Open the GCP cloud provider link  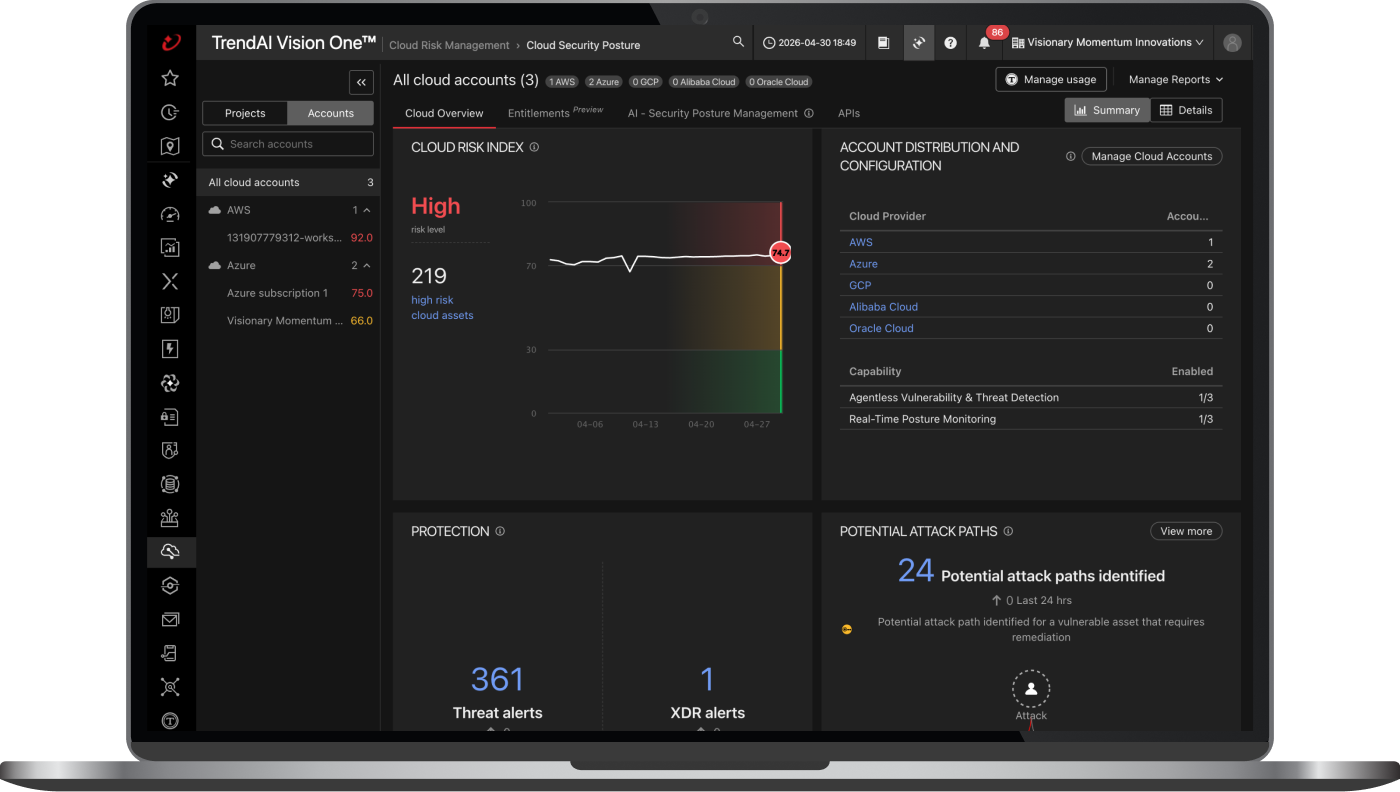pos(860,285)
